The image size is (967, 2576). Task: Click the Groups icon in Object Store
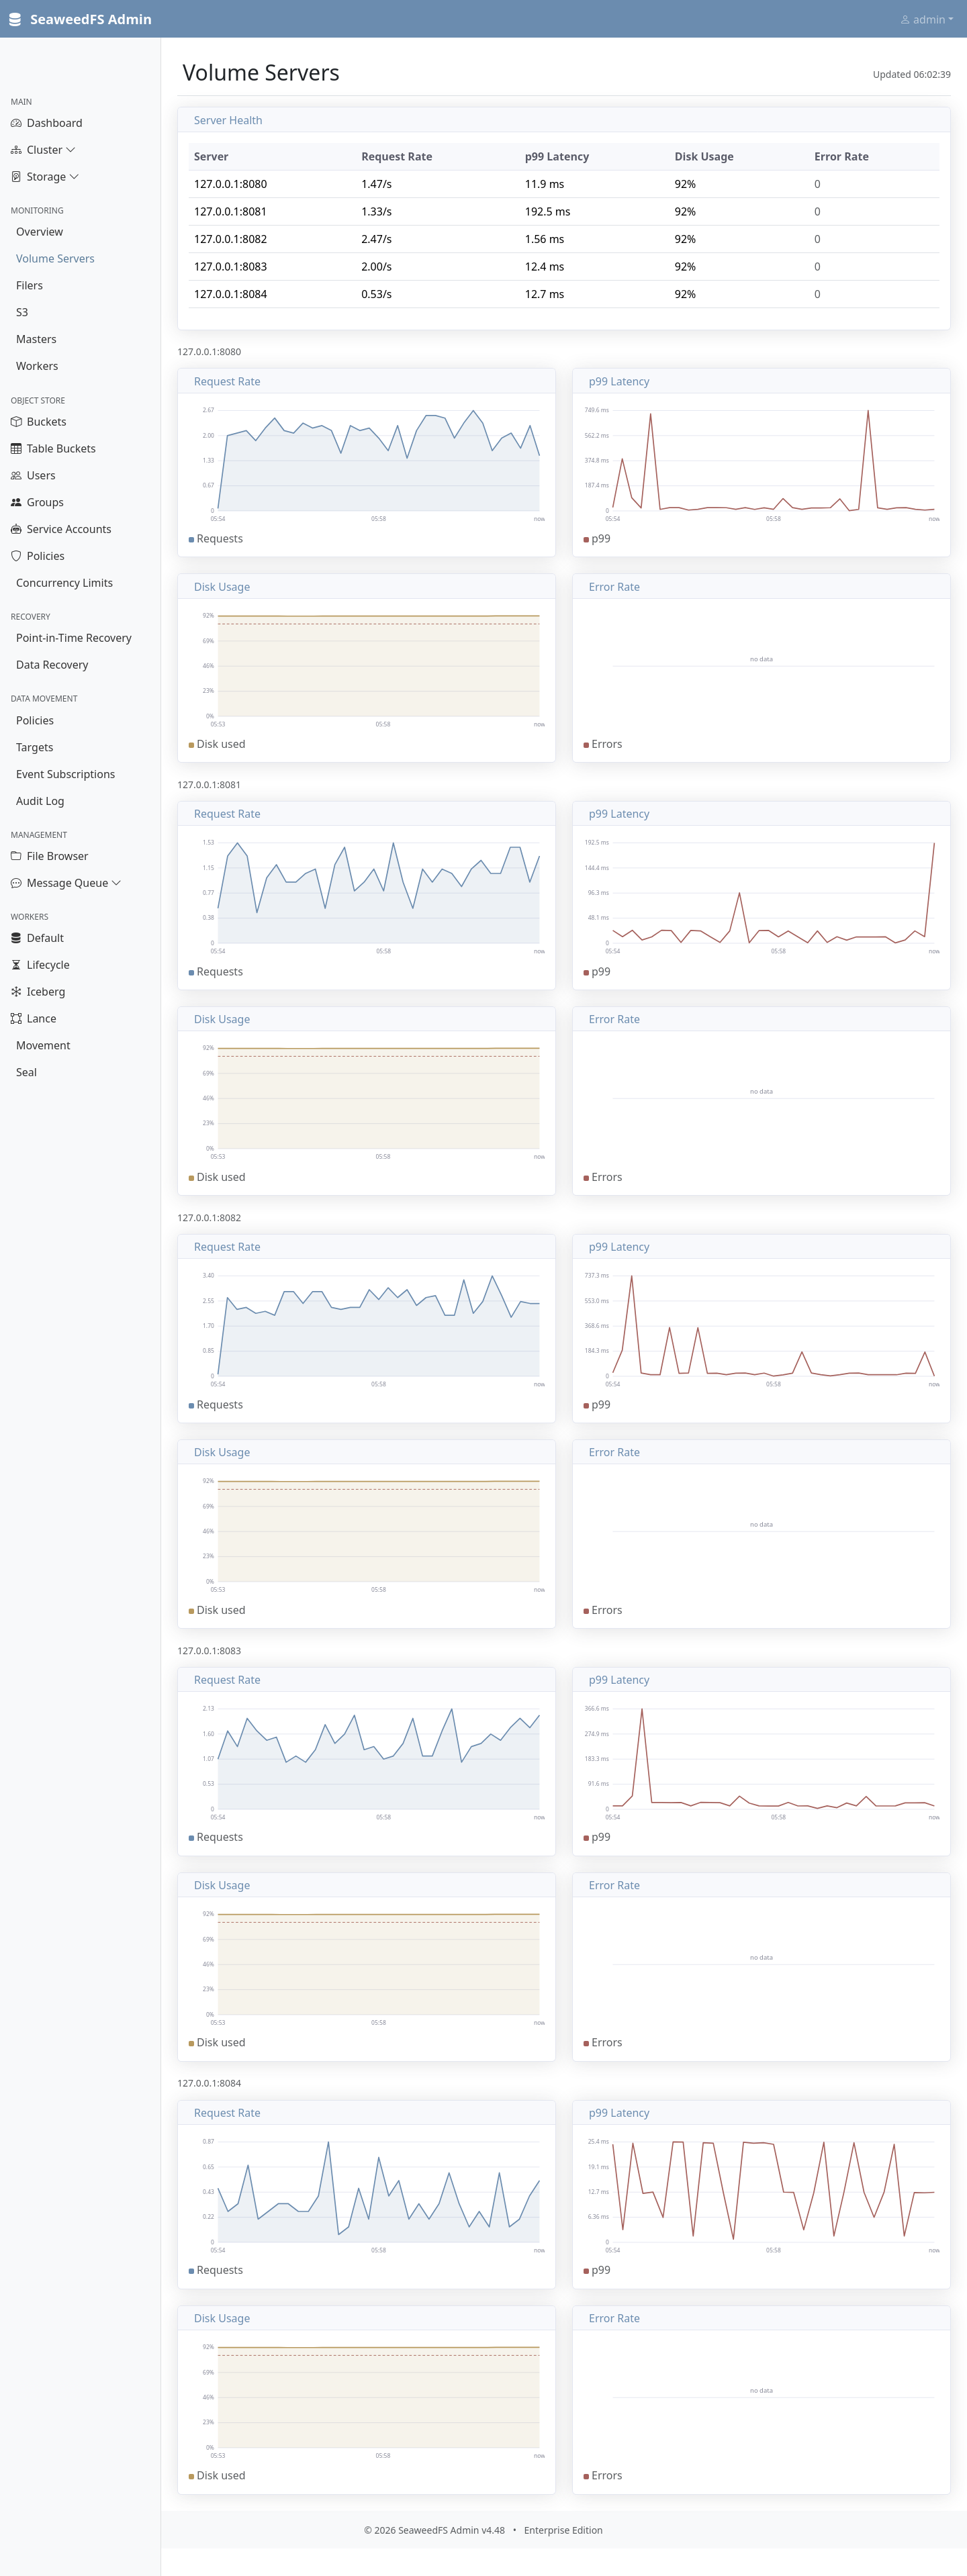tap(16, 503)
